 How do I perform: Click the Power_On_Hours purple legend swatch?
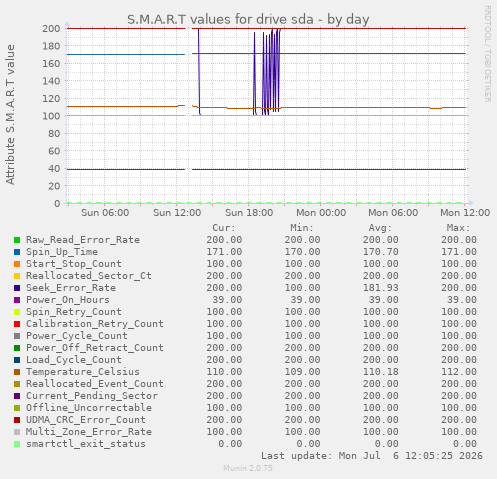(17, 300)
